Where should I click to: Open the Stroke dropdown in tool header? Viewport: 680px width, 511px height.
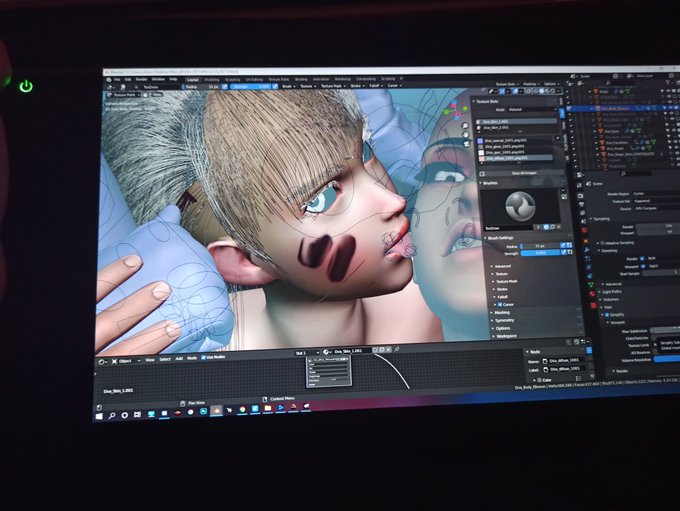tap(356, 86)
